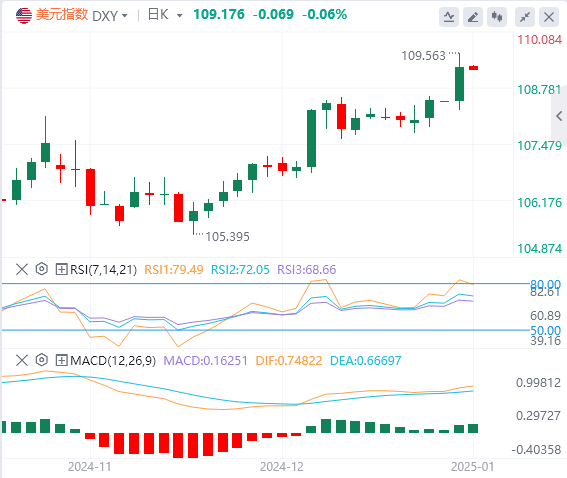Collapse chart with the shrink arrows icon
The image size is (567, 478).
point(525,17)
